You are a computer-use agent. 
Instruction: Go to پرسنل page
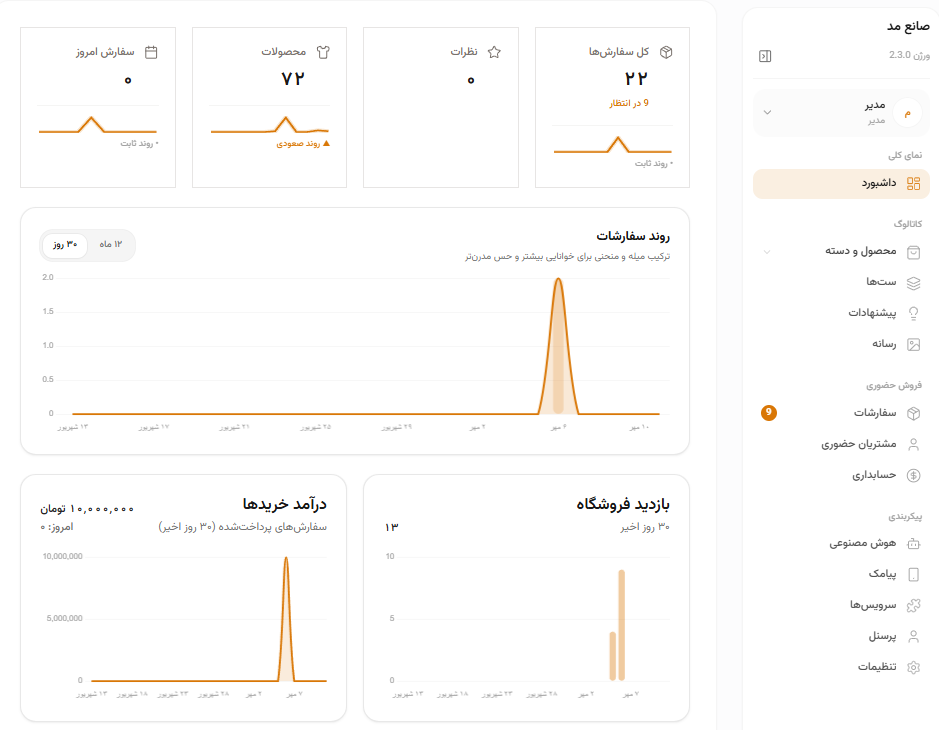[x=841, y=636]
